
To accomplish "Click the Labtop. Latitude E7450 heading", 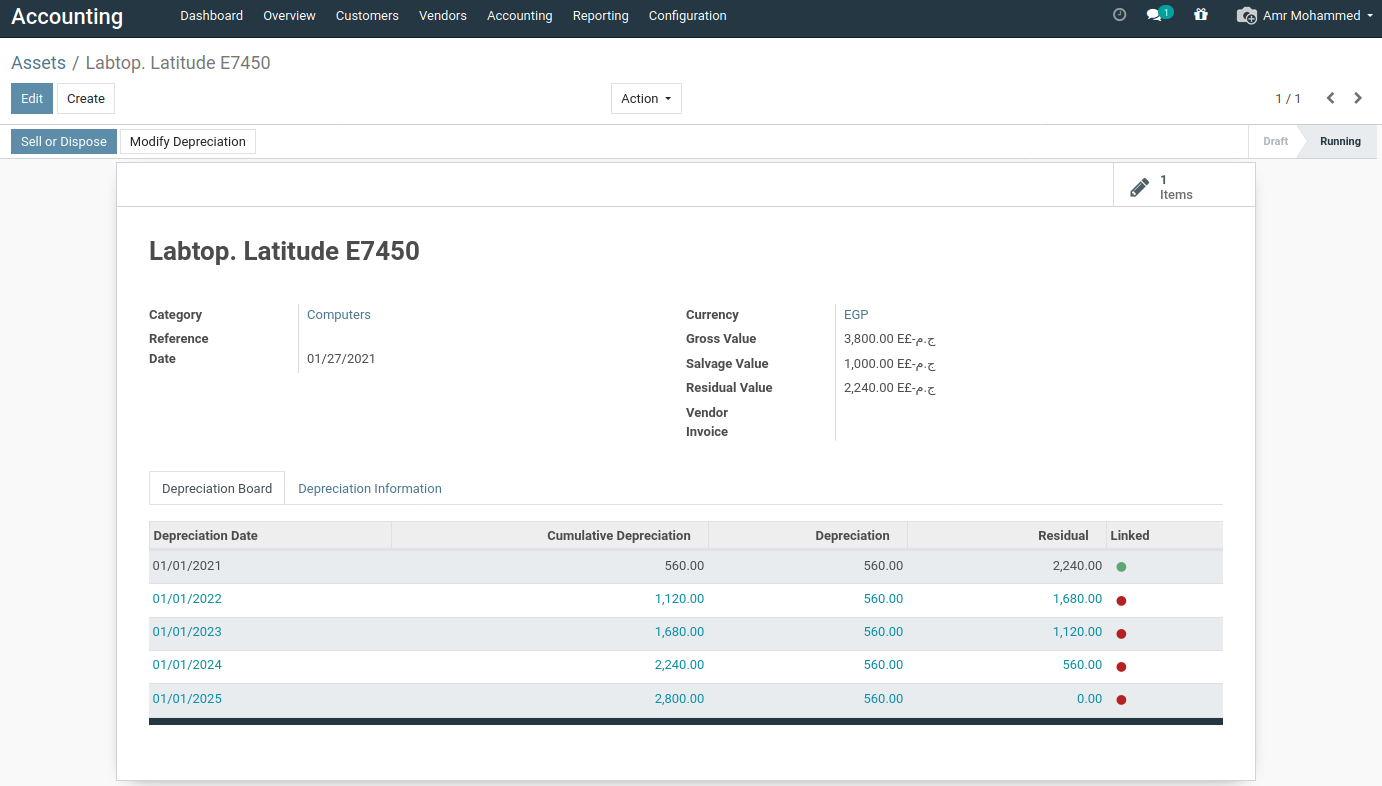I will 284,251.
